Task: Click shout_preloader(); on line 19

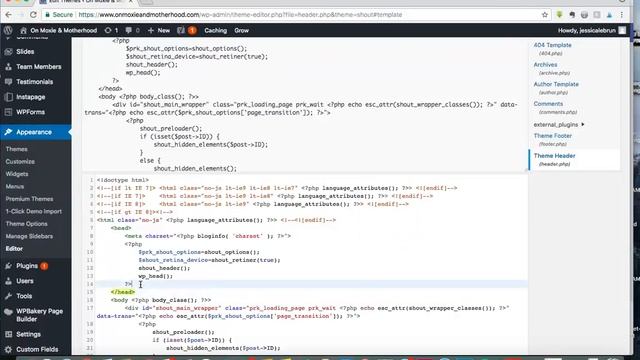Action: pos(183,332)
